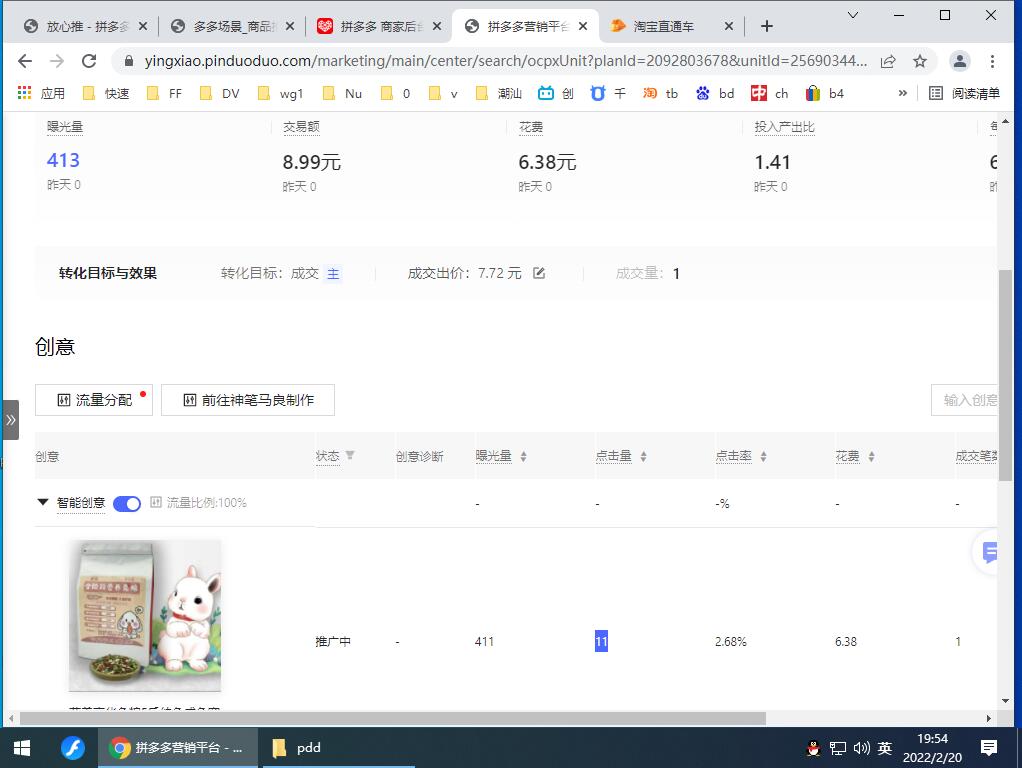Screen dimensions: 1022x768
Task: Switch input language 英 in tray
Action: coord(884,748)
